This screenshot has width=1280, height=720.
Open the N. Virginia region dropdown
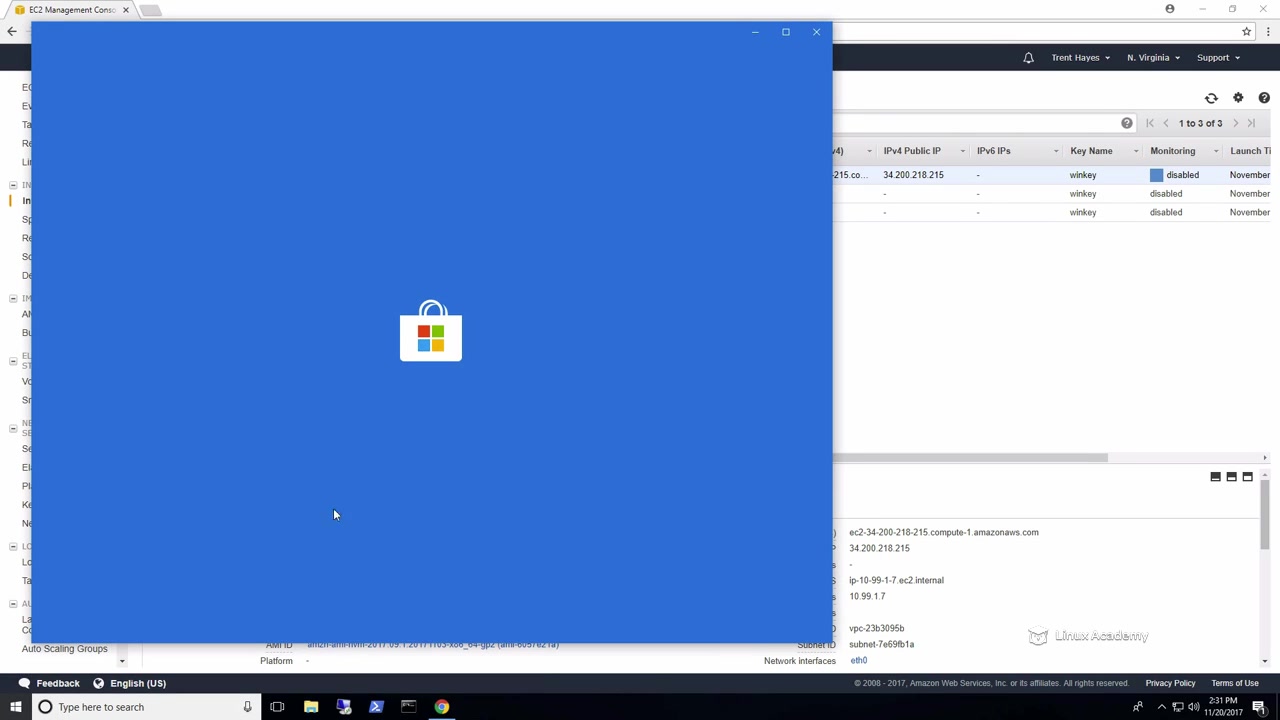click(1153, 58)
